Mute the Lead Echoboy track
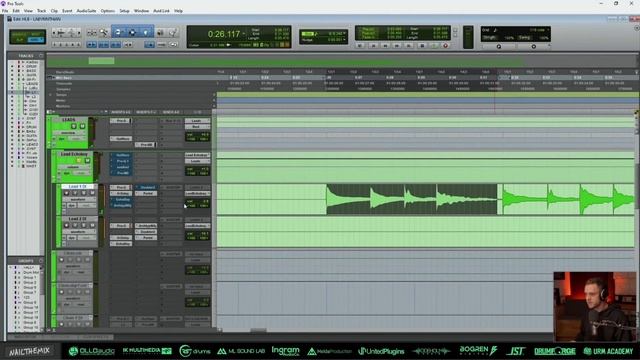 [x=87, y=161]
